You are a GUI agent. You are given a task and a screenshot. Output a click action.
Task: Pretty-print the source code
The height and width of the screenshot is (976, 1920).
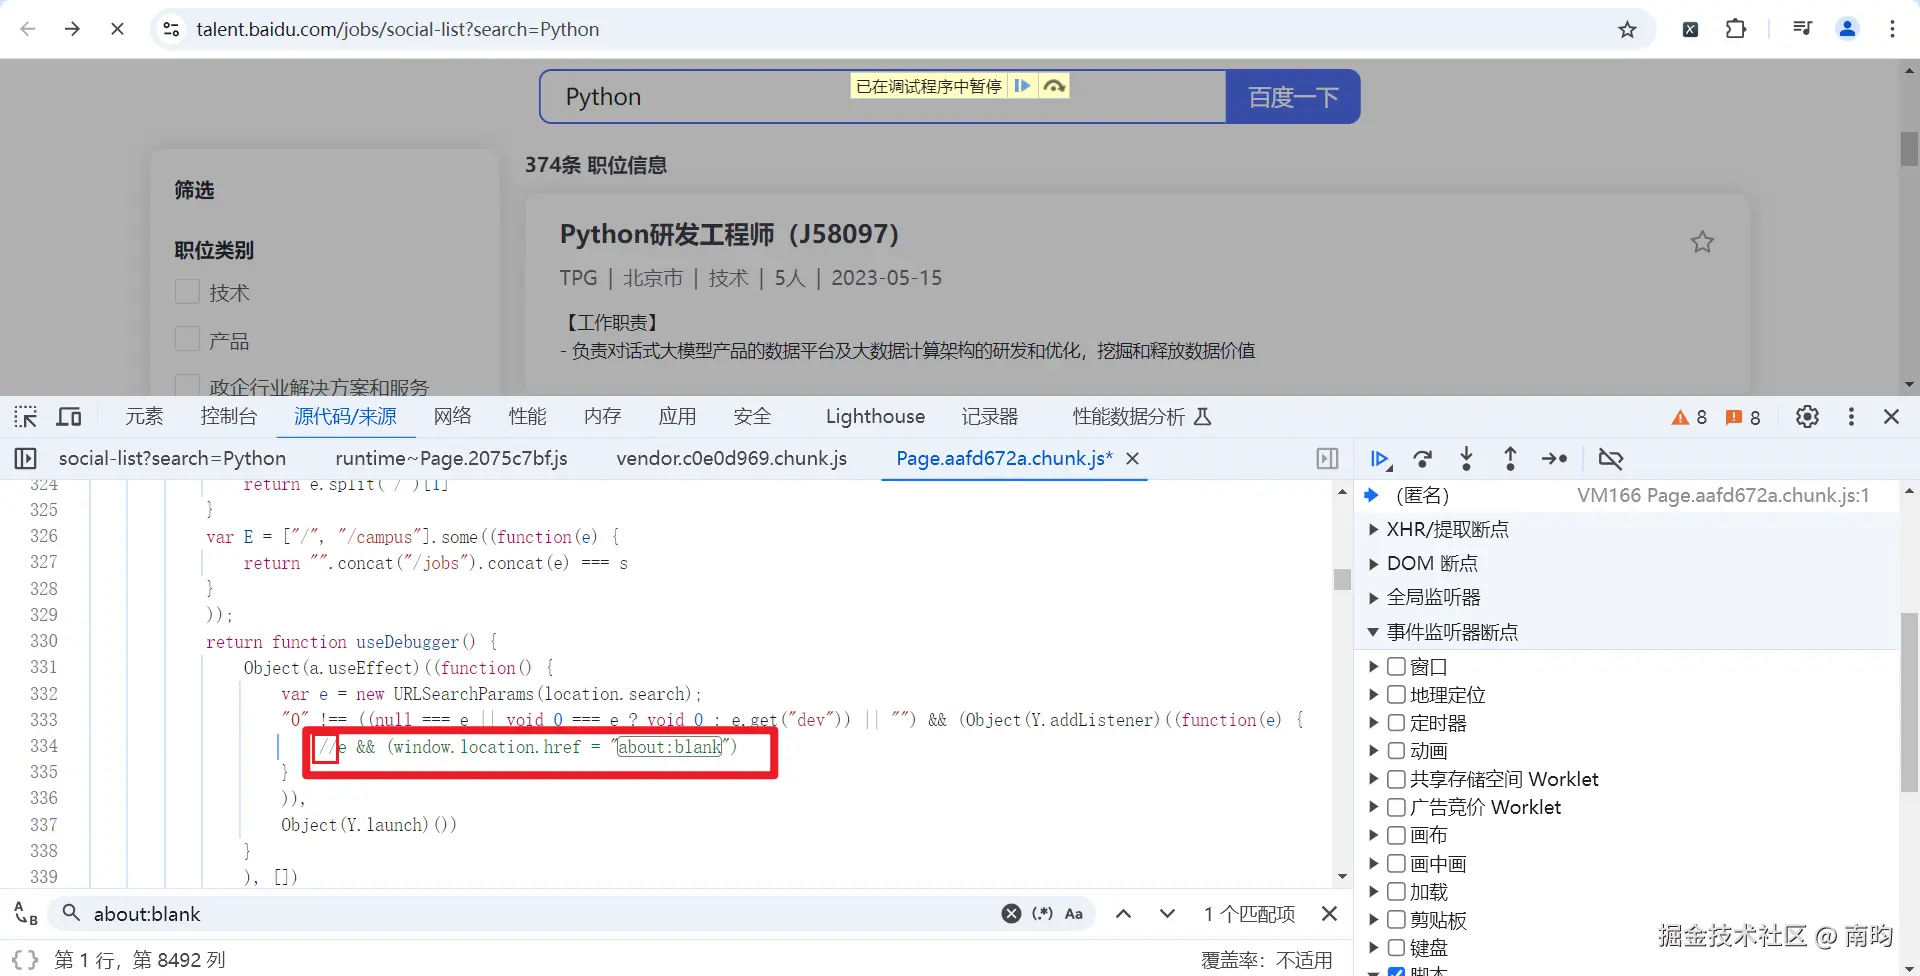coord(24,959)
